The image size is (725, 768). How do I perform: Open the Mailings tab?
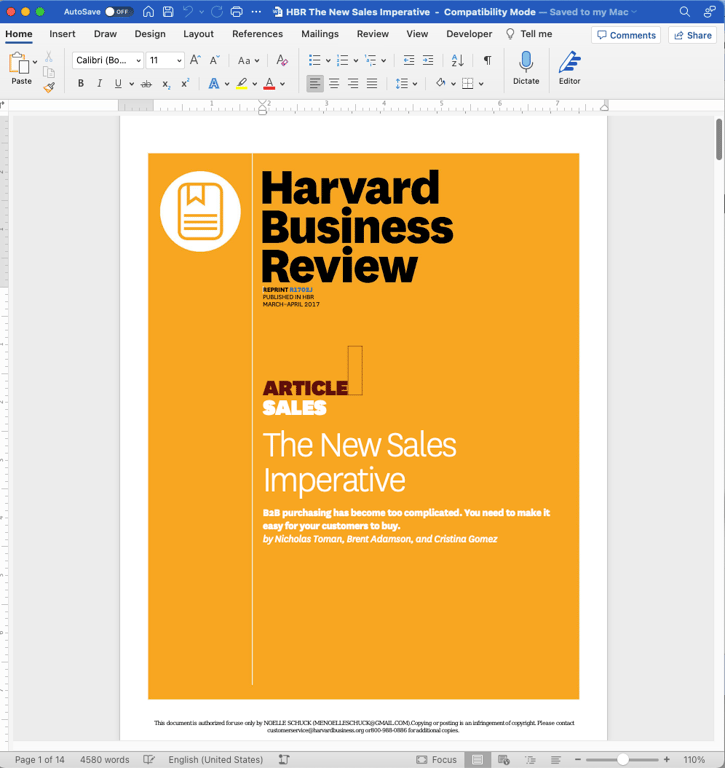pos(320,34)
